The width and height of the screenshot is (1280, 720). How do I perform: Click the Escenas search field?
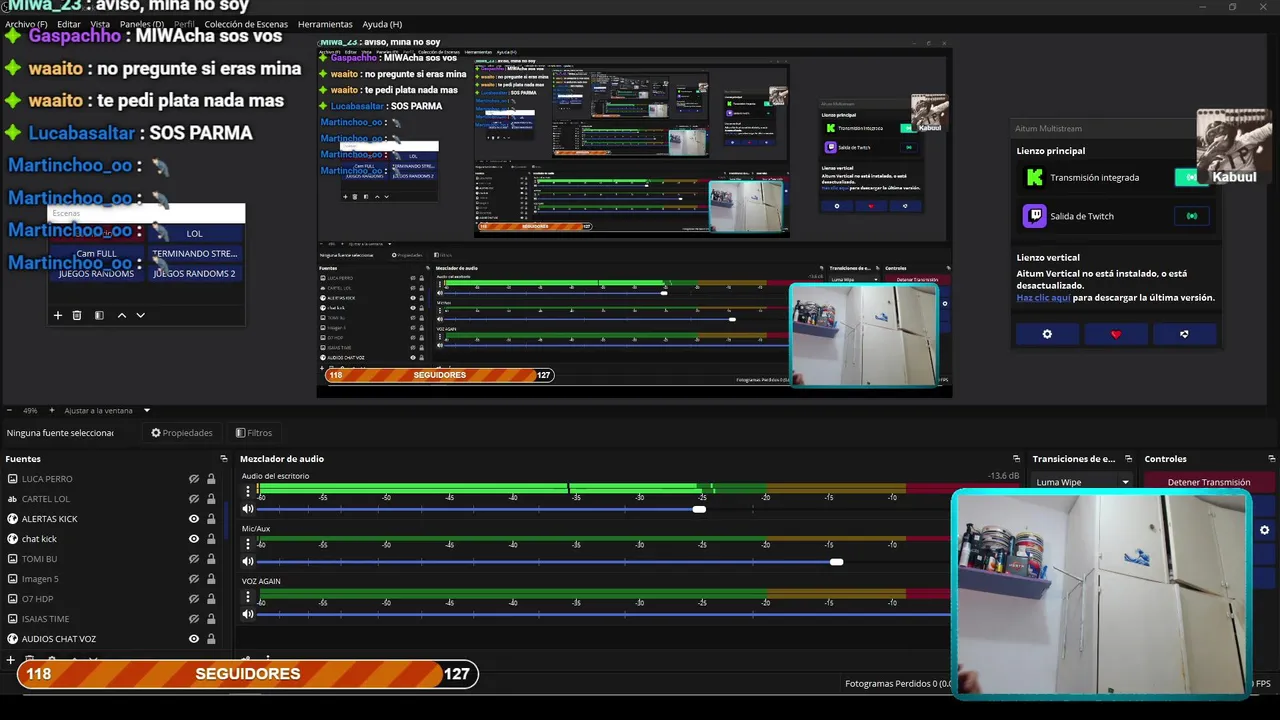pyautogui.click(x=146, y=213)
